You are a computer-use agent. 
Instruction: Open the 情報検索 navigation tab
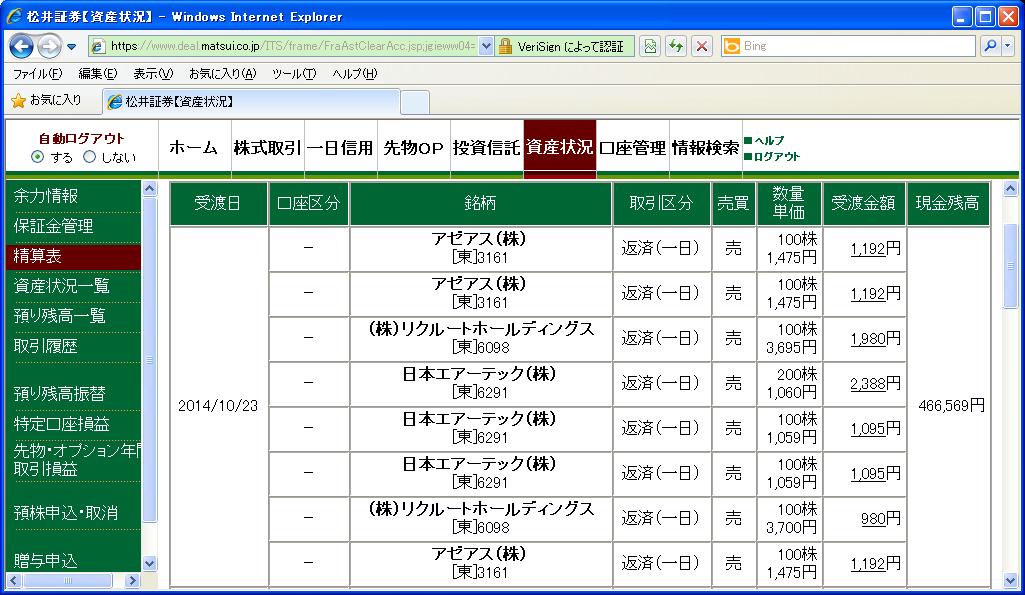[706, 148]
